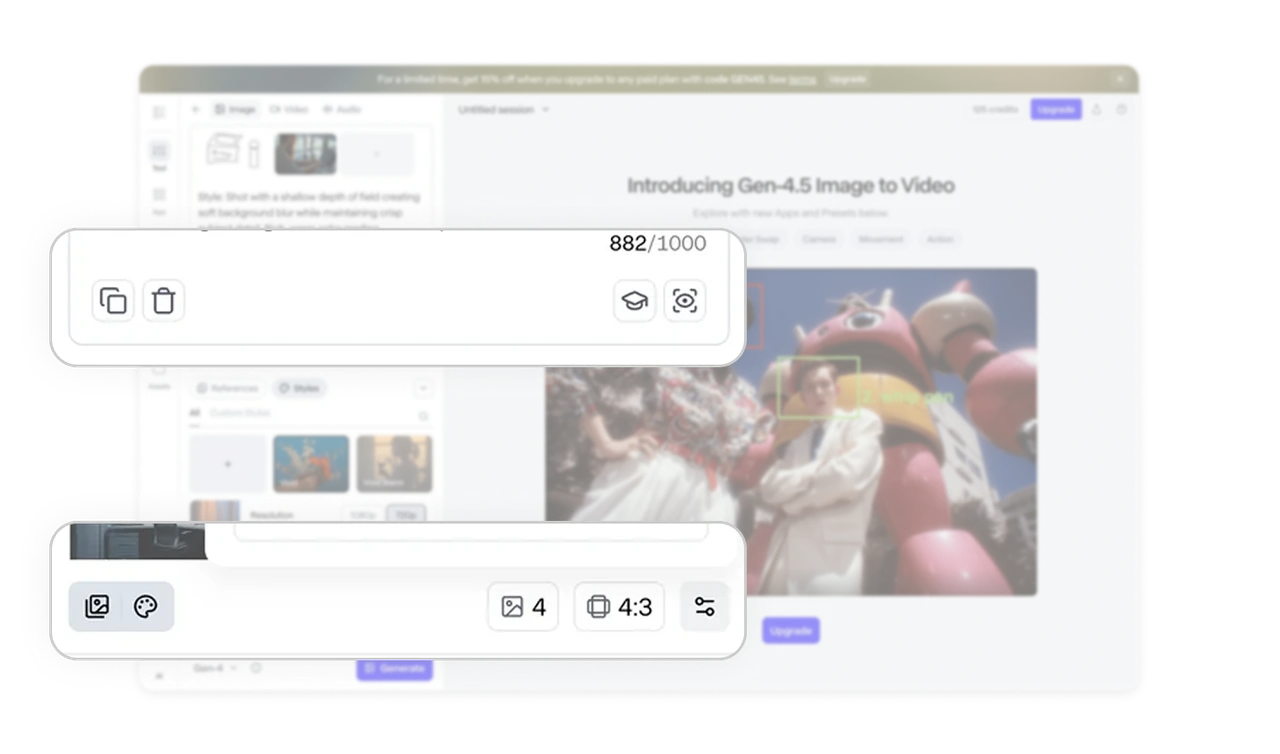
Task: Choose the blue and orange style thumbnail
Action: click(x=311, y=464)
